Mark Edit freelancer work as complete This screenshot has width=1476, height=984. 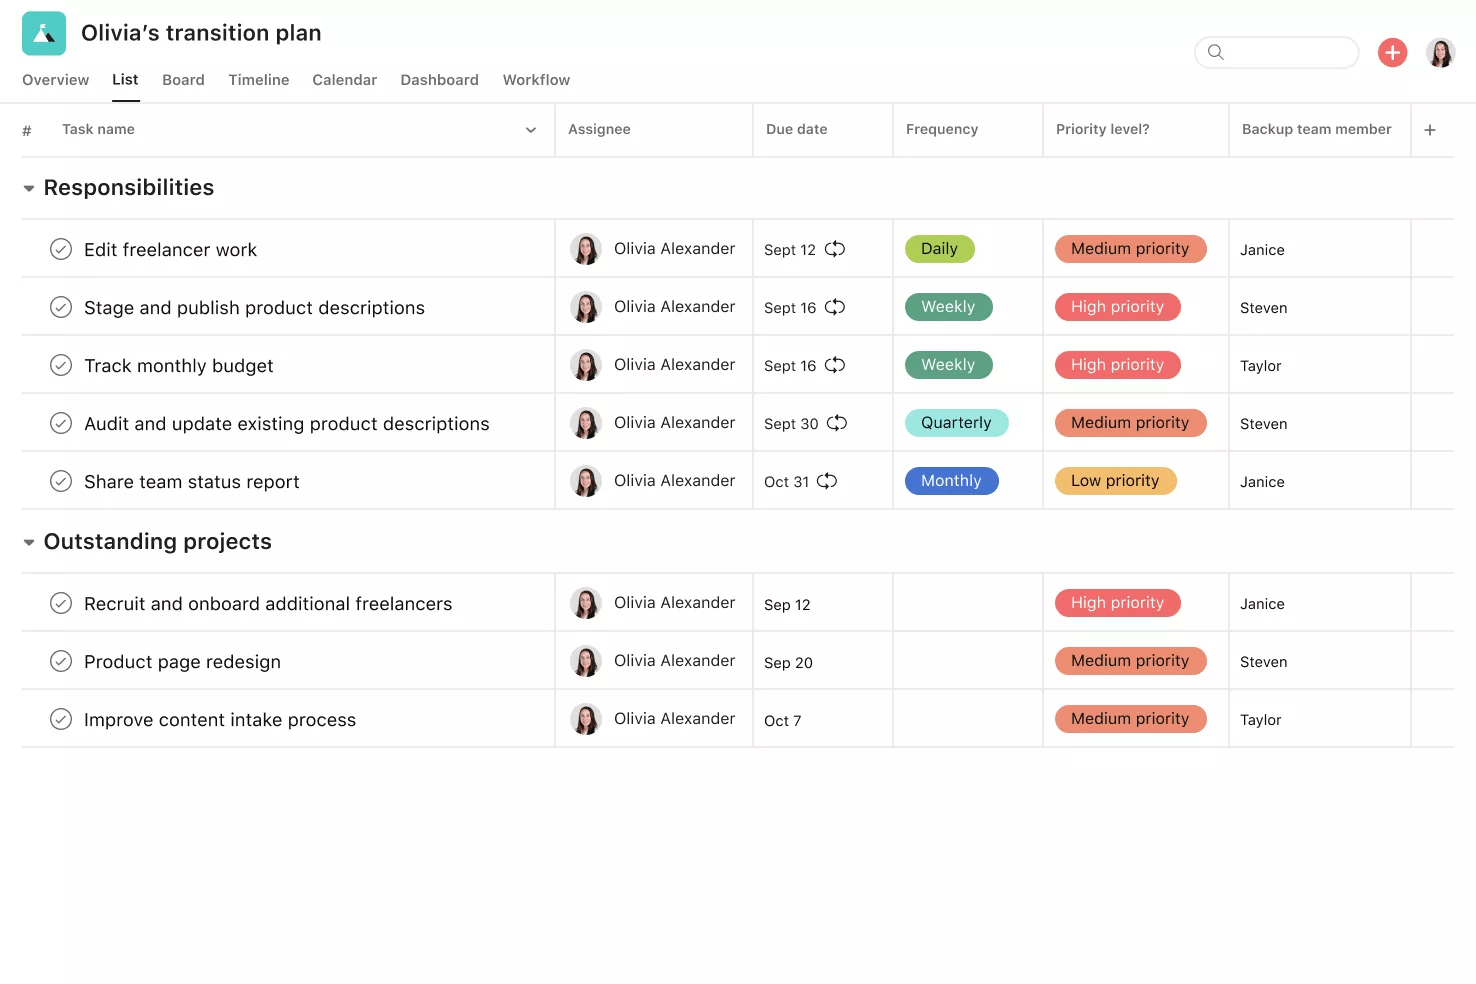pos(61,249)
